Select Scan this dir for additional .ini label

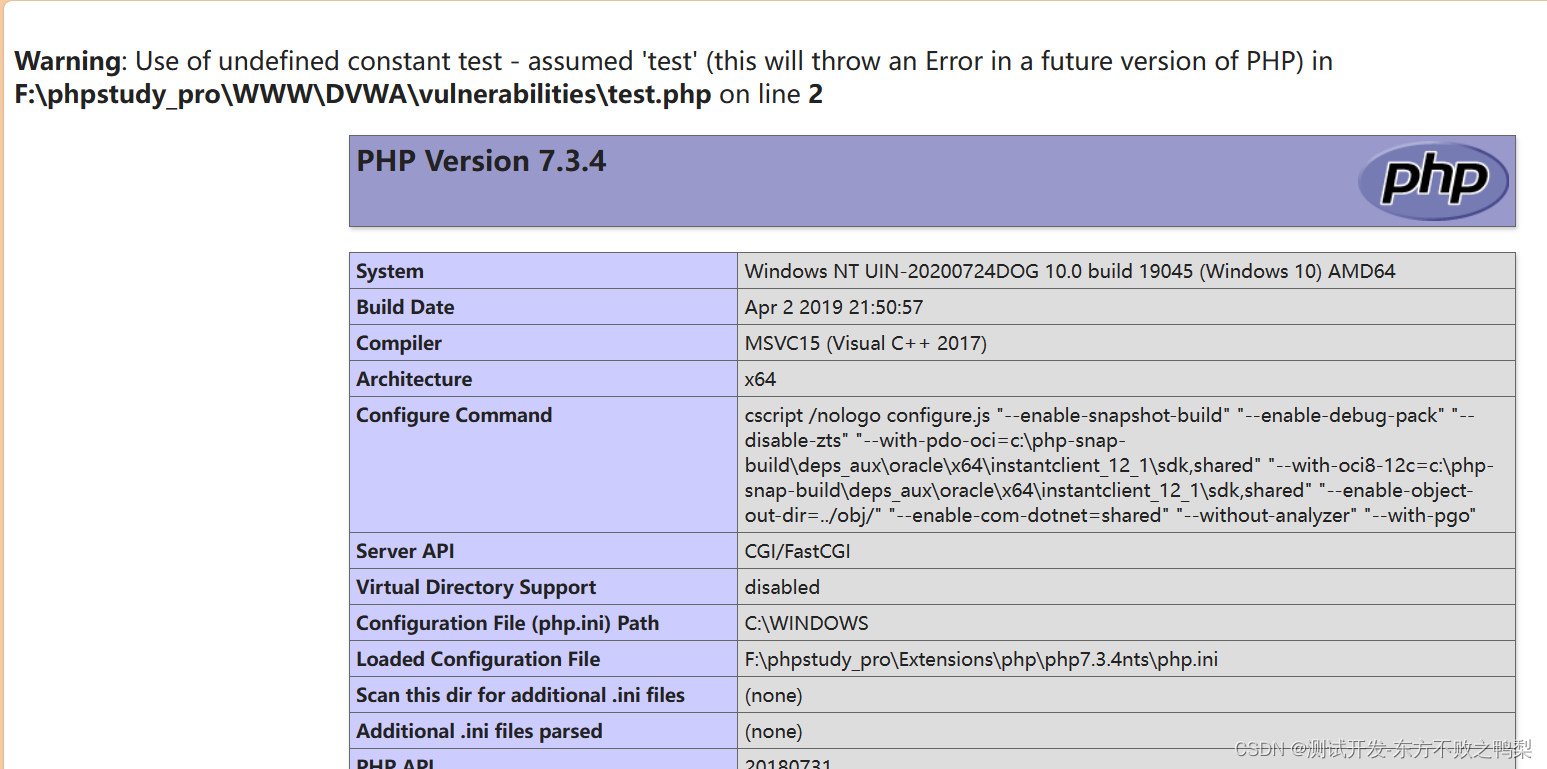[520, 695]
